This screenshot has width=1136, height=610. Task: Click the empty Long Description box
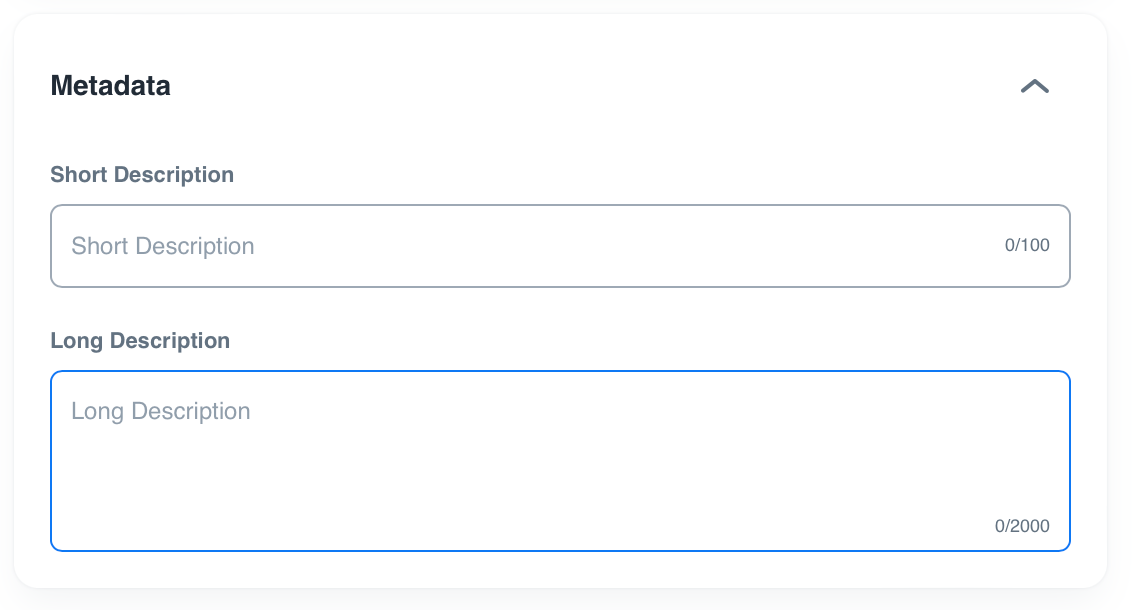[x=560, y=460]
